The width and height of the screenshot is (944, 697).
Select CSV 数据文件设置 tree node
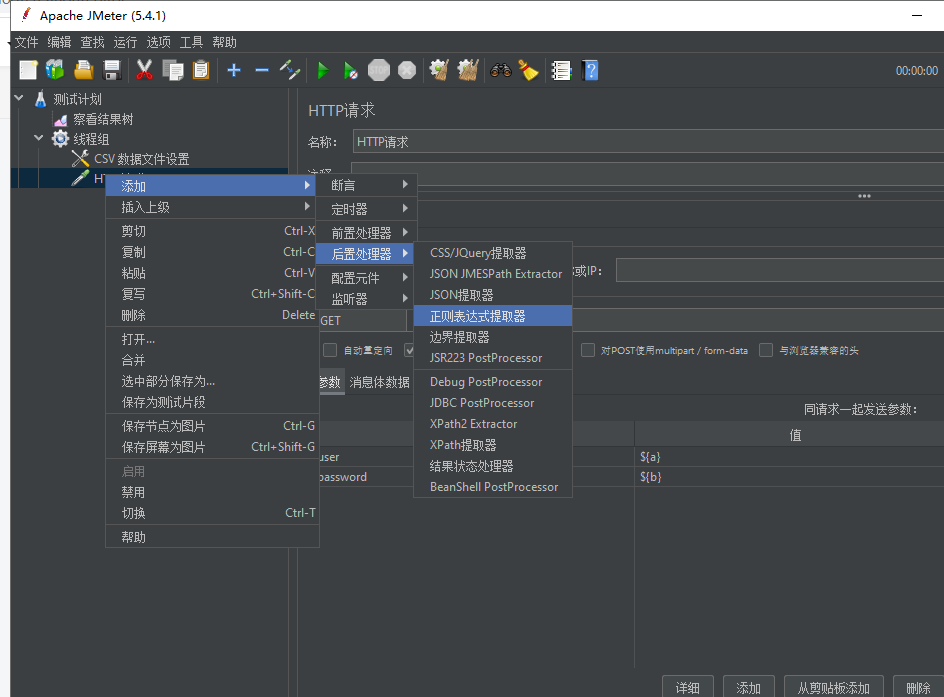click(141, 159)
